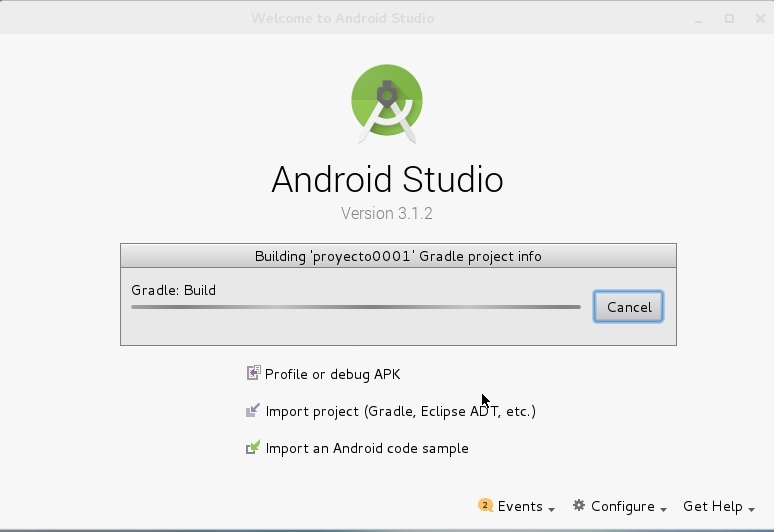The width and height of the screenshot is (774, 532).
Task: Expand the Events dropdown arrow
Action: [552, 509]
